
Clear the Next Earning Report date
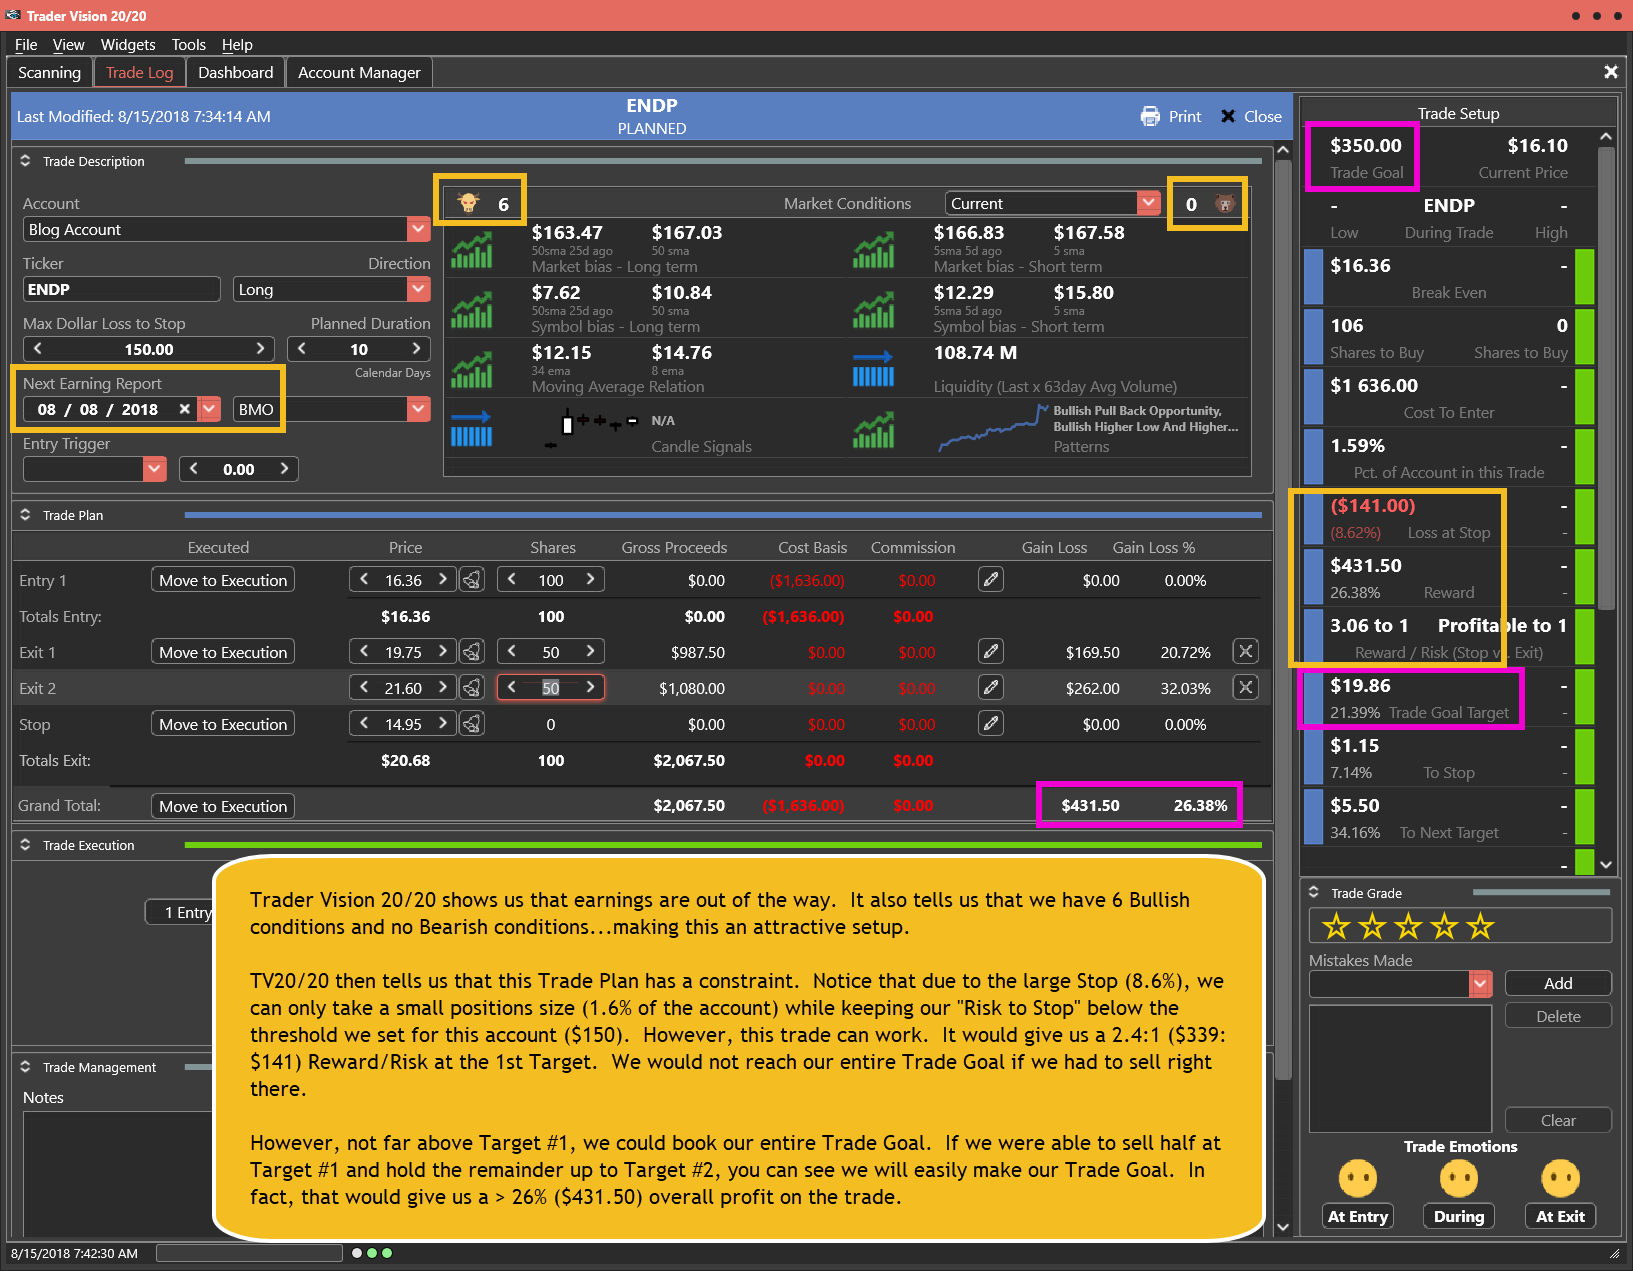[x=184, y=409]
